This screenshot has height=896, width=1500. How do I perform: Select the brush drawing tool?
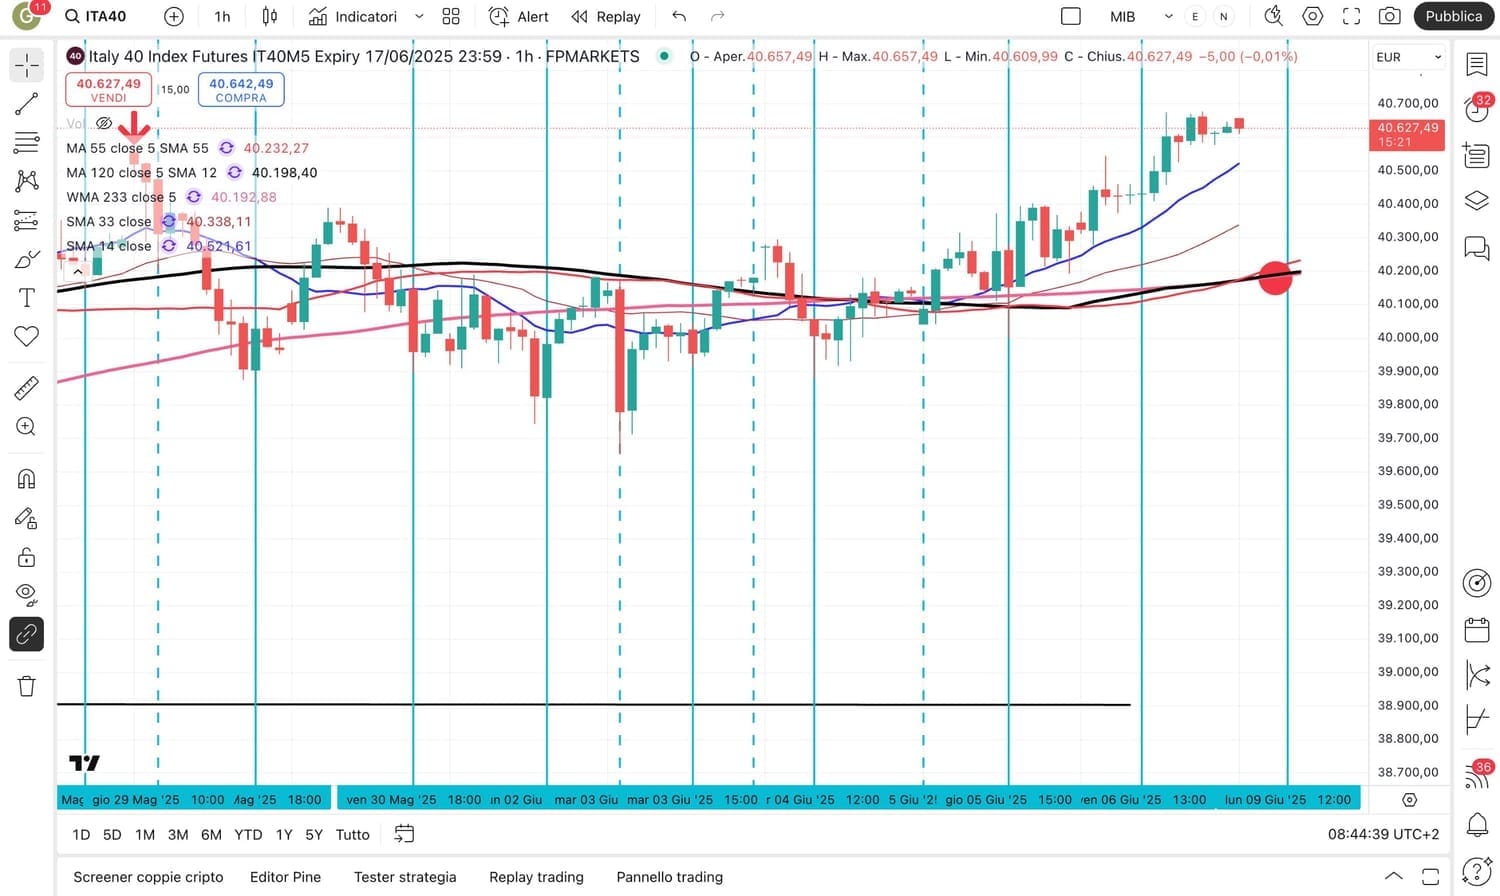tap(27, 259)
